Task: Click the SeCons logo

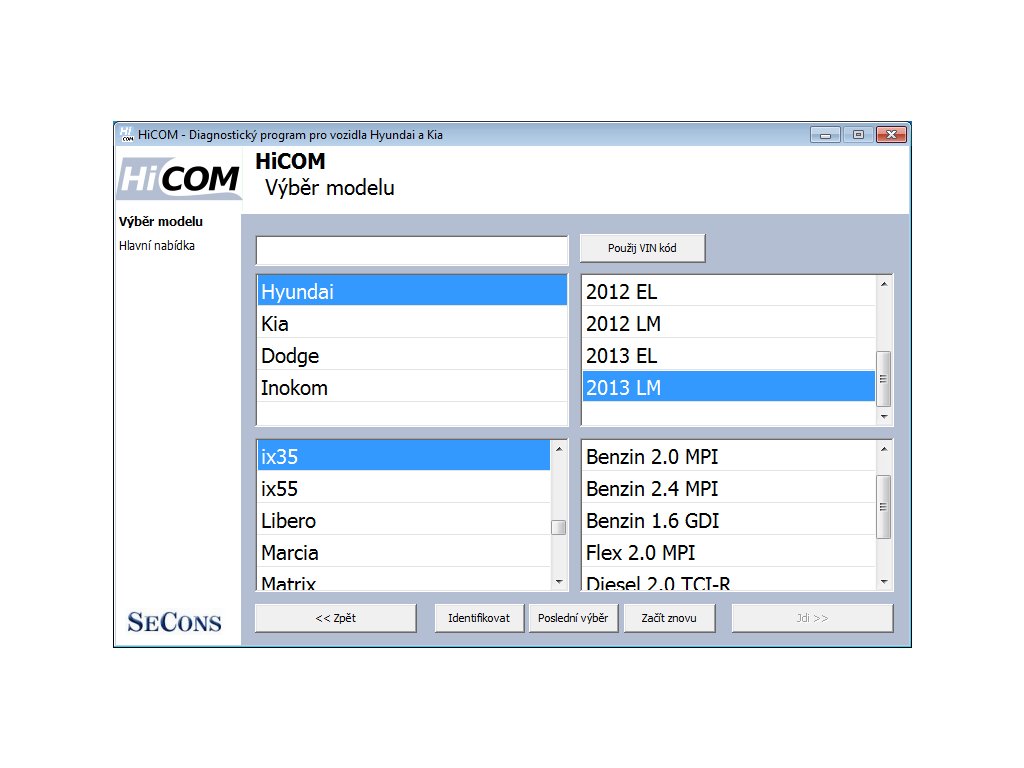Action: [174, 622]
